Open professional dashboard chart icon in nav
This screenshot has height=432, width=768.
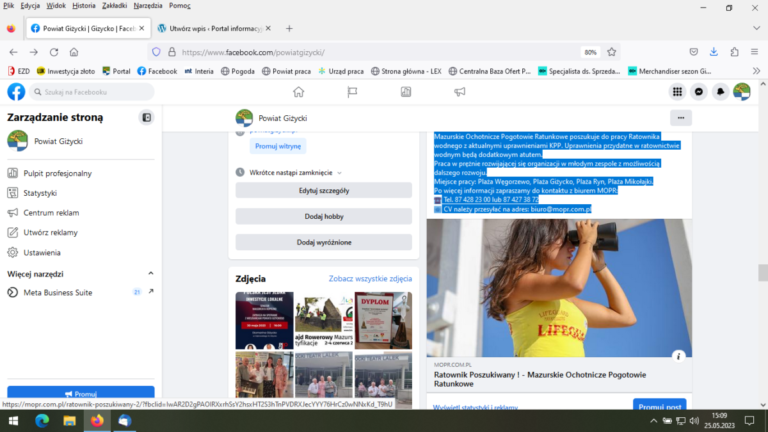coord(406,92)
